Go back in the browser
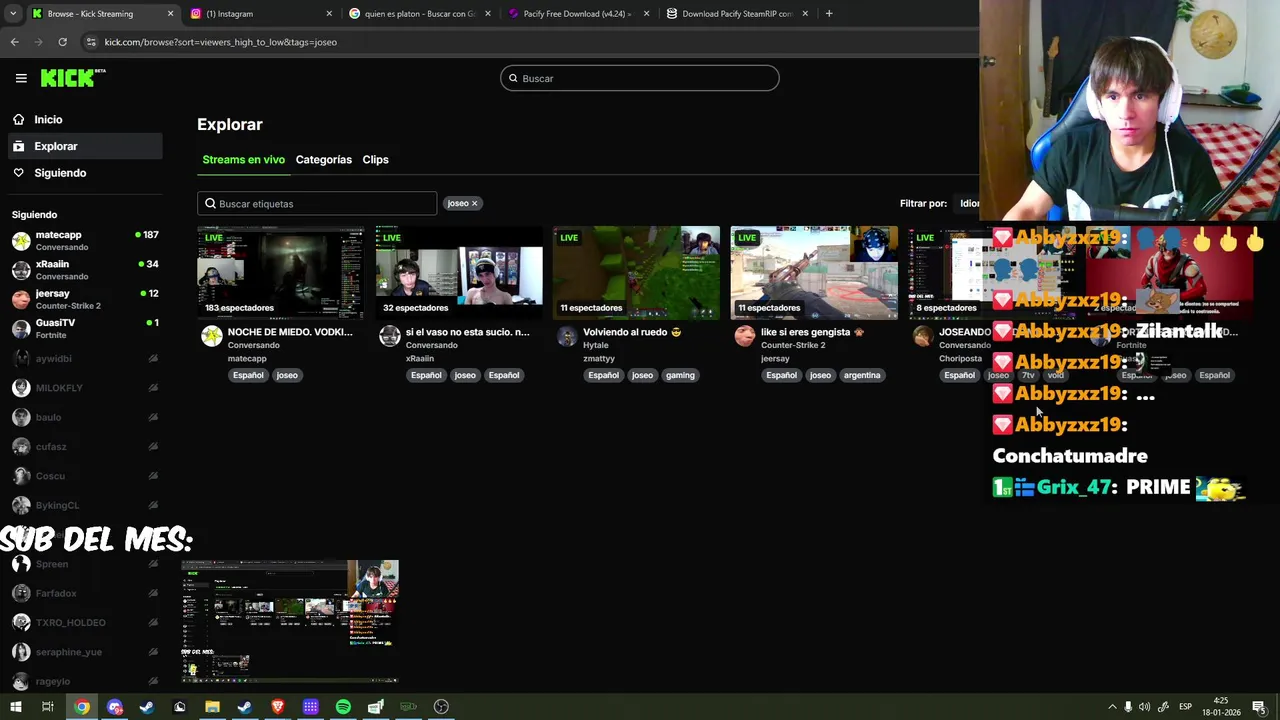The width and height of the screenshot is (1280, 720). pos(15,42)
